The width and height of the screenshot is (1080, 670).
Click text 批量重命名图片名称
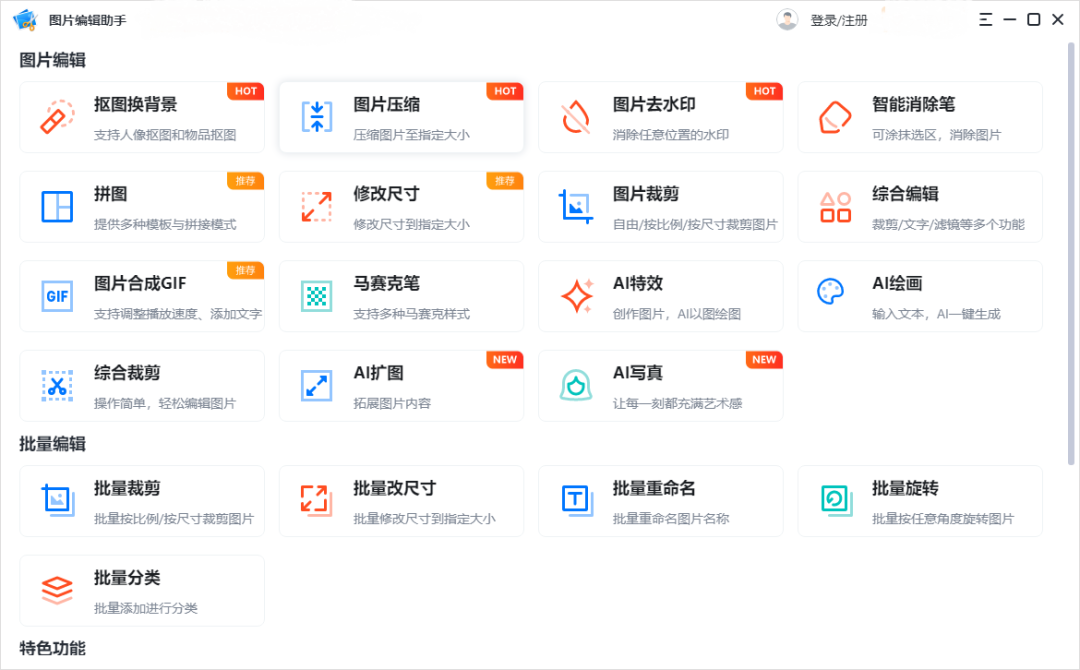tap(671, 519)
